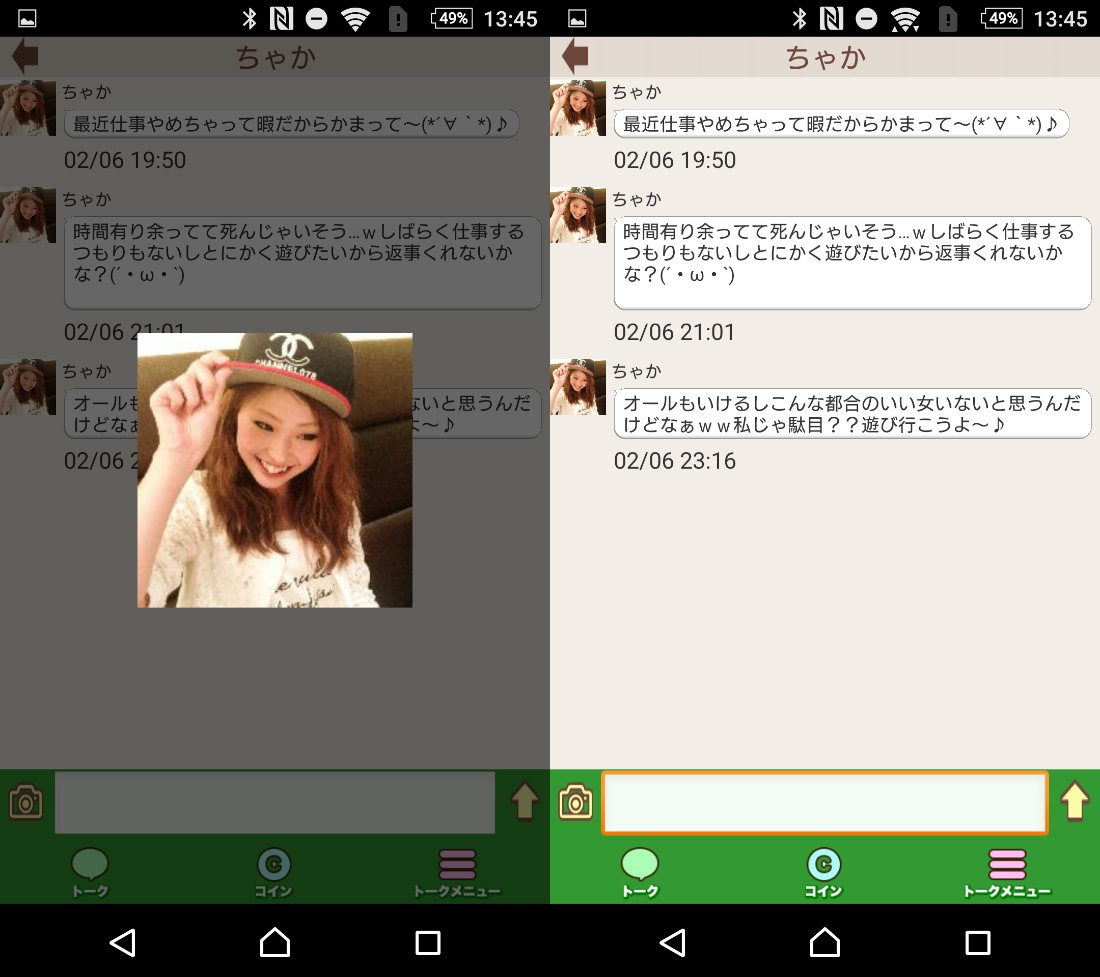1100x977 pixels.
Task: Tap the avatar beside the 21:01 message, right screen
Action: pos(578,215)
